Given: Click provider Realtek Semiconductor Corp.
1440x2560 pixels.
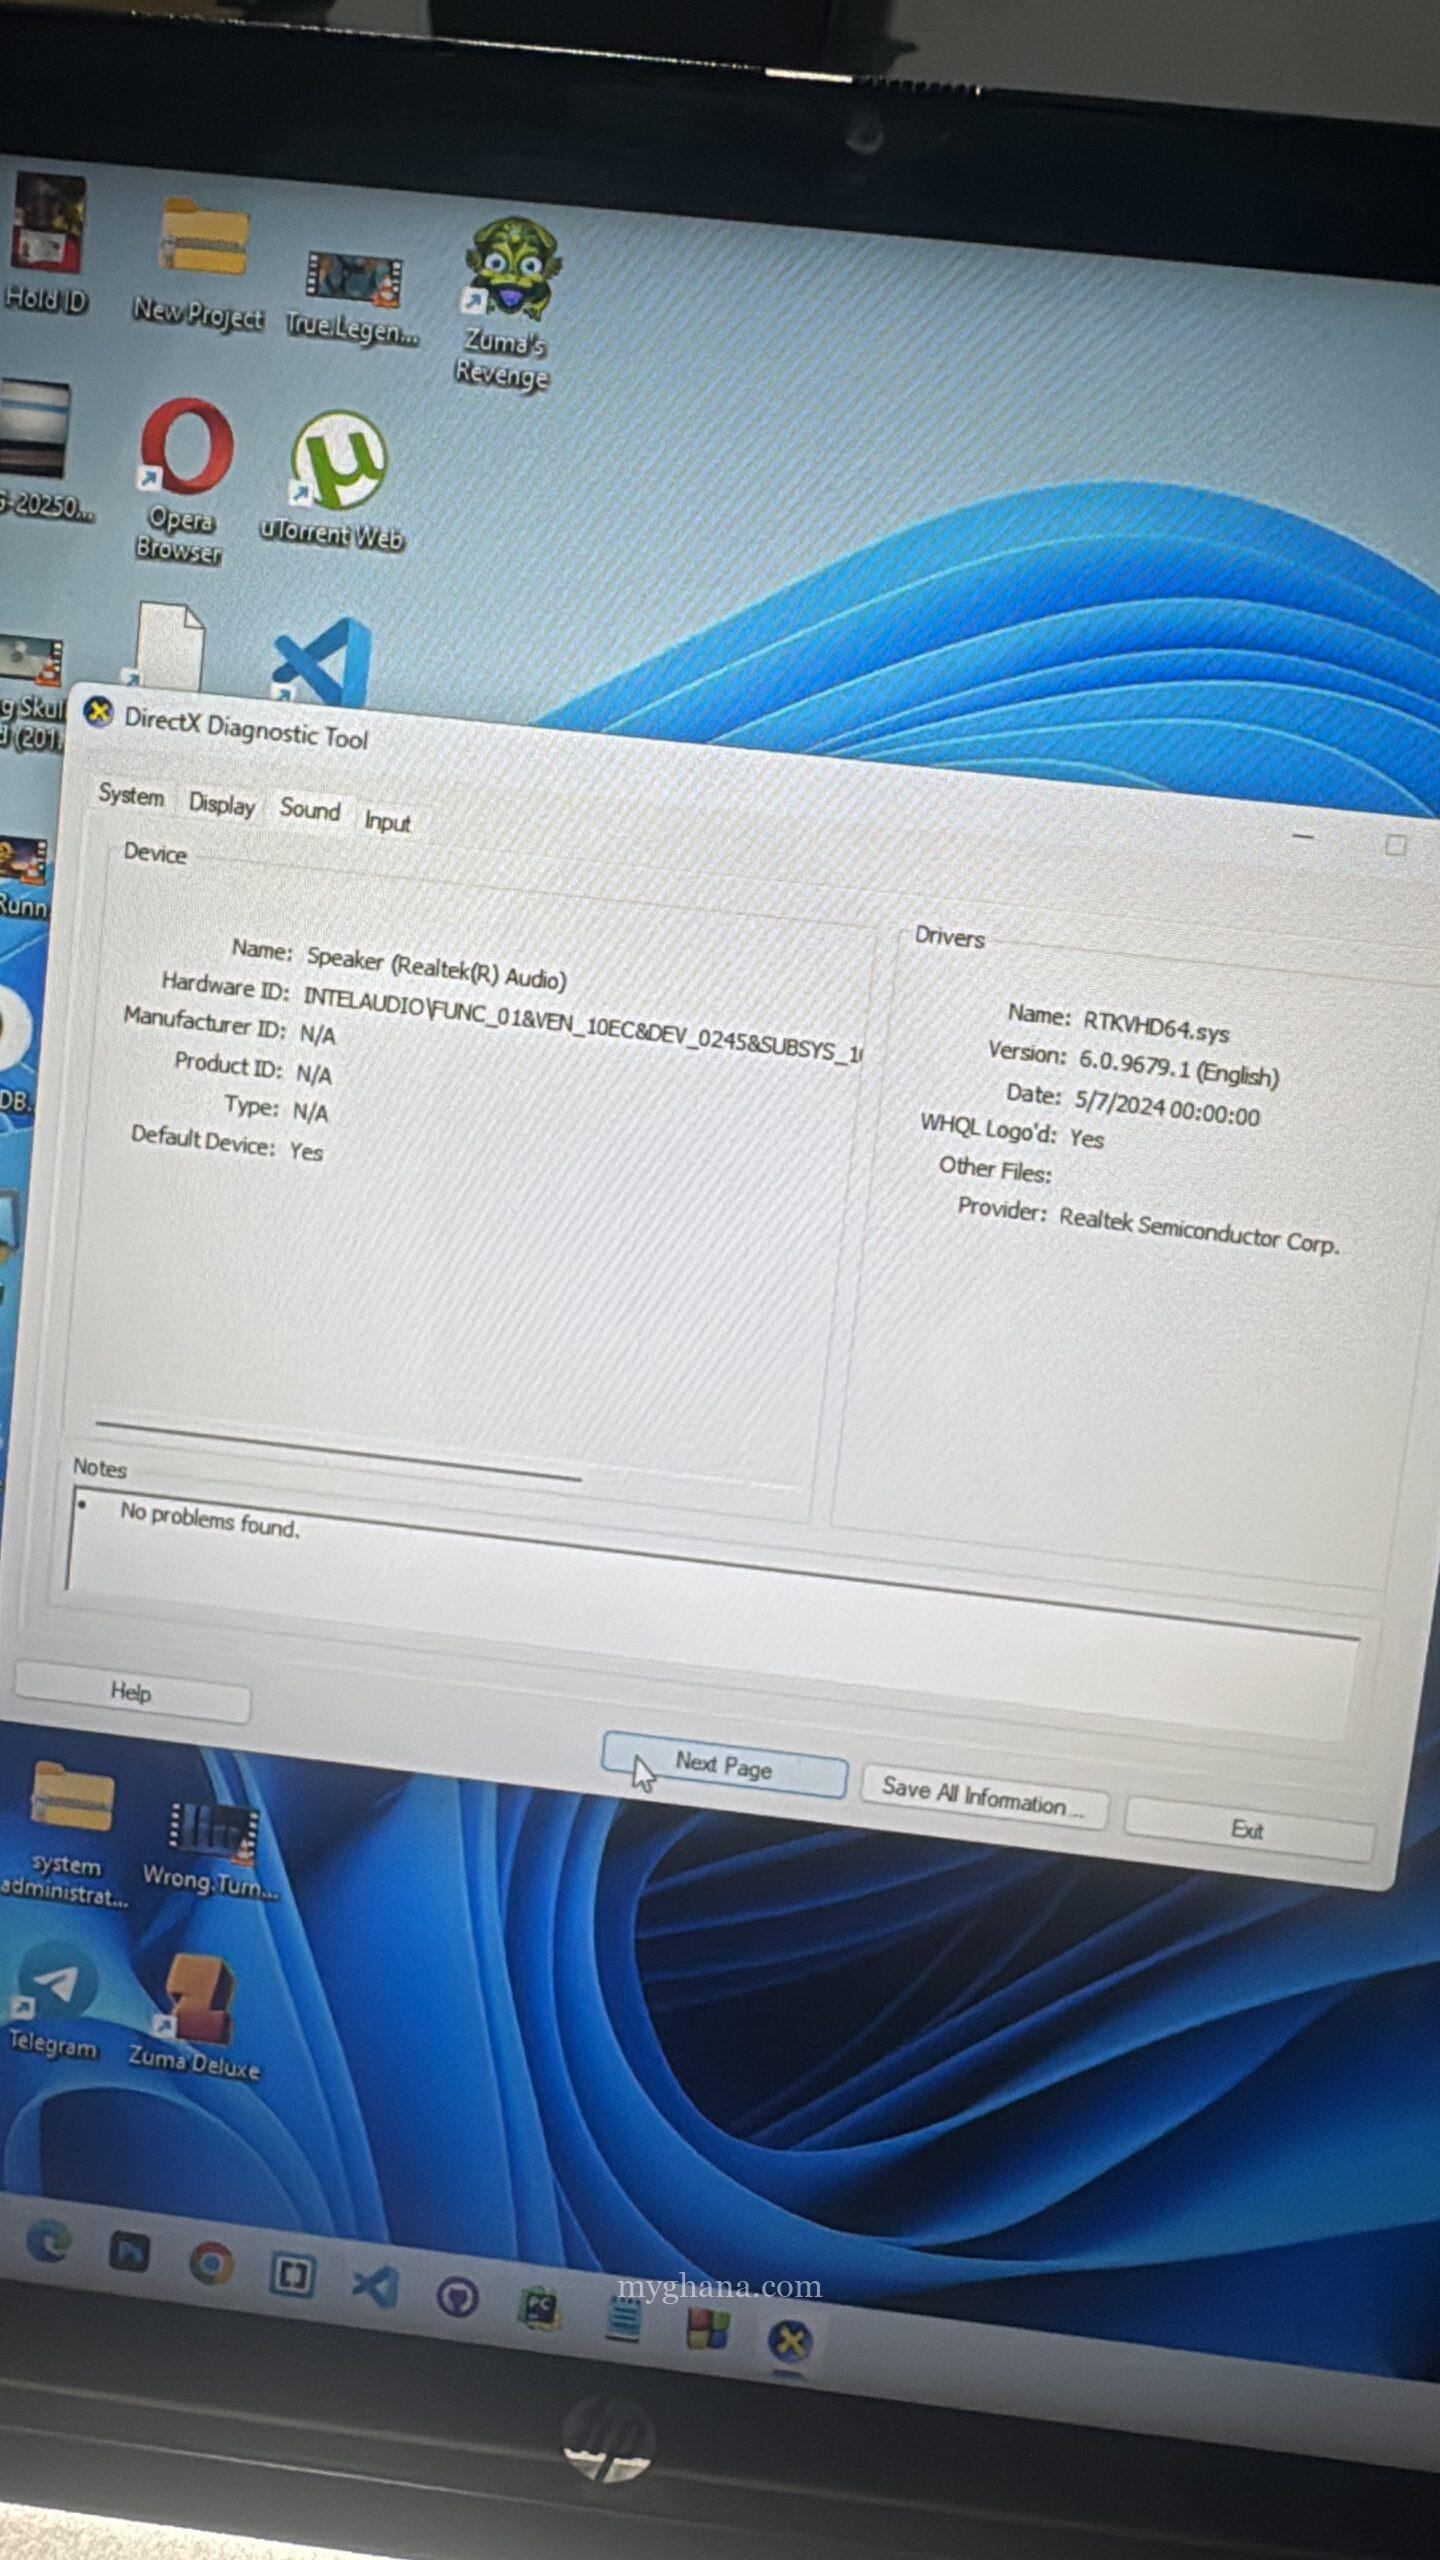Looking at the screenshot, I should point(1198,1231).
